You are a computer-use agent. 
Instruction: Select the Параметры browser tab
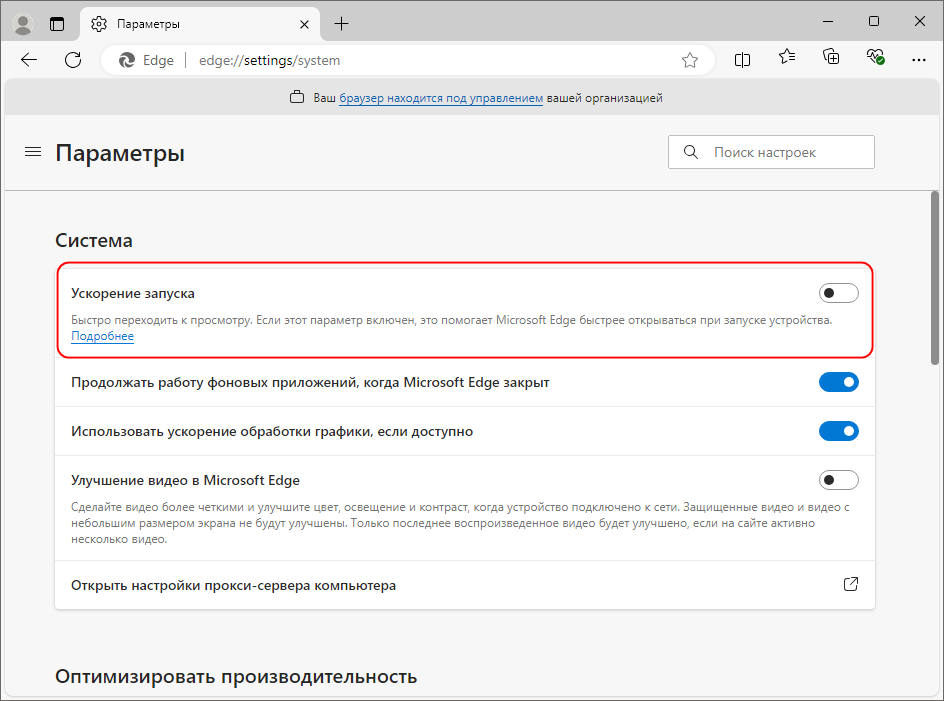click(200, 24)
